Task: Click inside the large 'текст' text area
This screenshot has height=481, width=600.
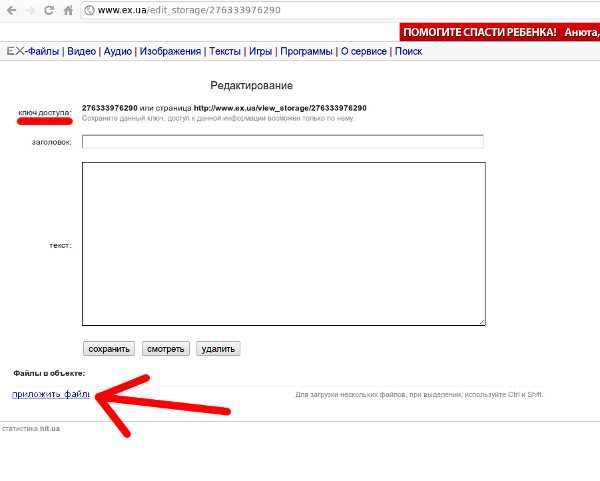Action: (284, 244)
